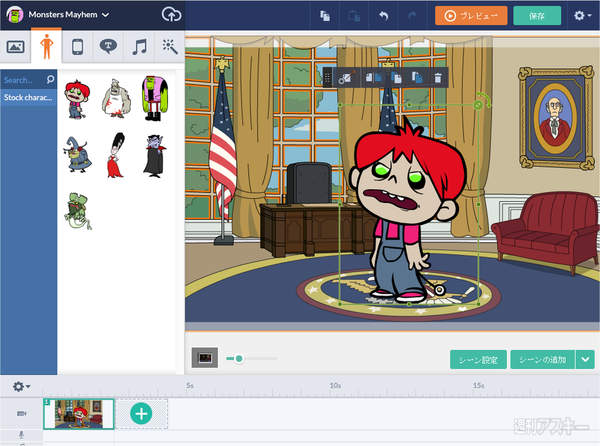
Task: Open the settings gear menu at top right
Action: pyautogui.click(x=582, y=16)
